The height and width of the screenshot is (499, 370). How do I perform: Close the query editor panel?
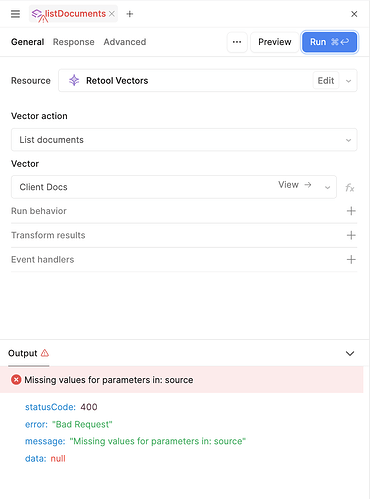click(x=354, y=14)
